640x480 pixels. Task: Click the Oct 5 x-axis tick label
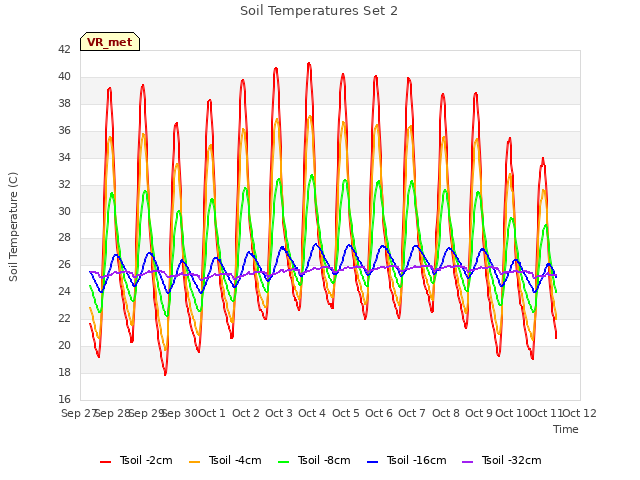pyautogui.click(x=346, y=413)
